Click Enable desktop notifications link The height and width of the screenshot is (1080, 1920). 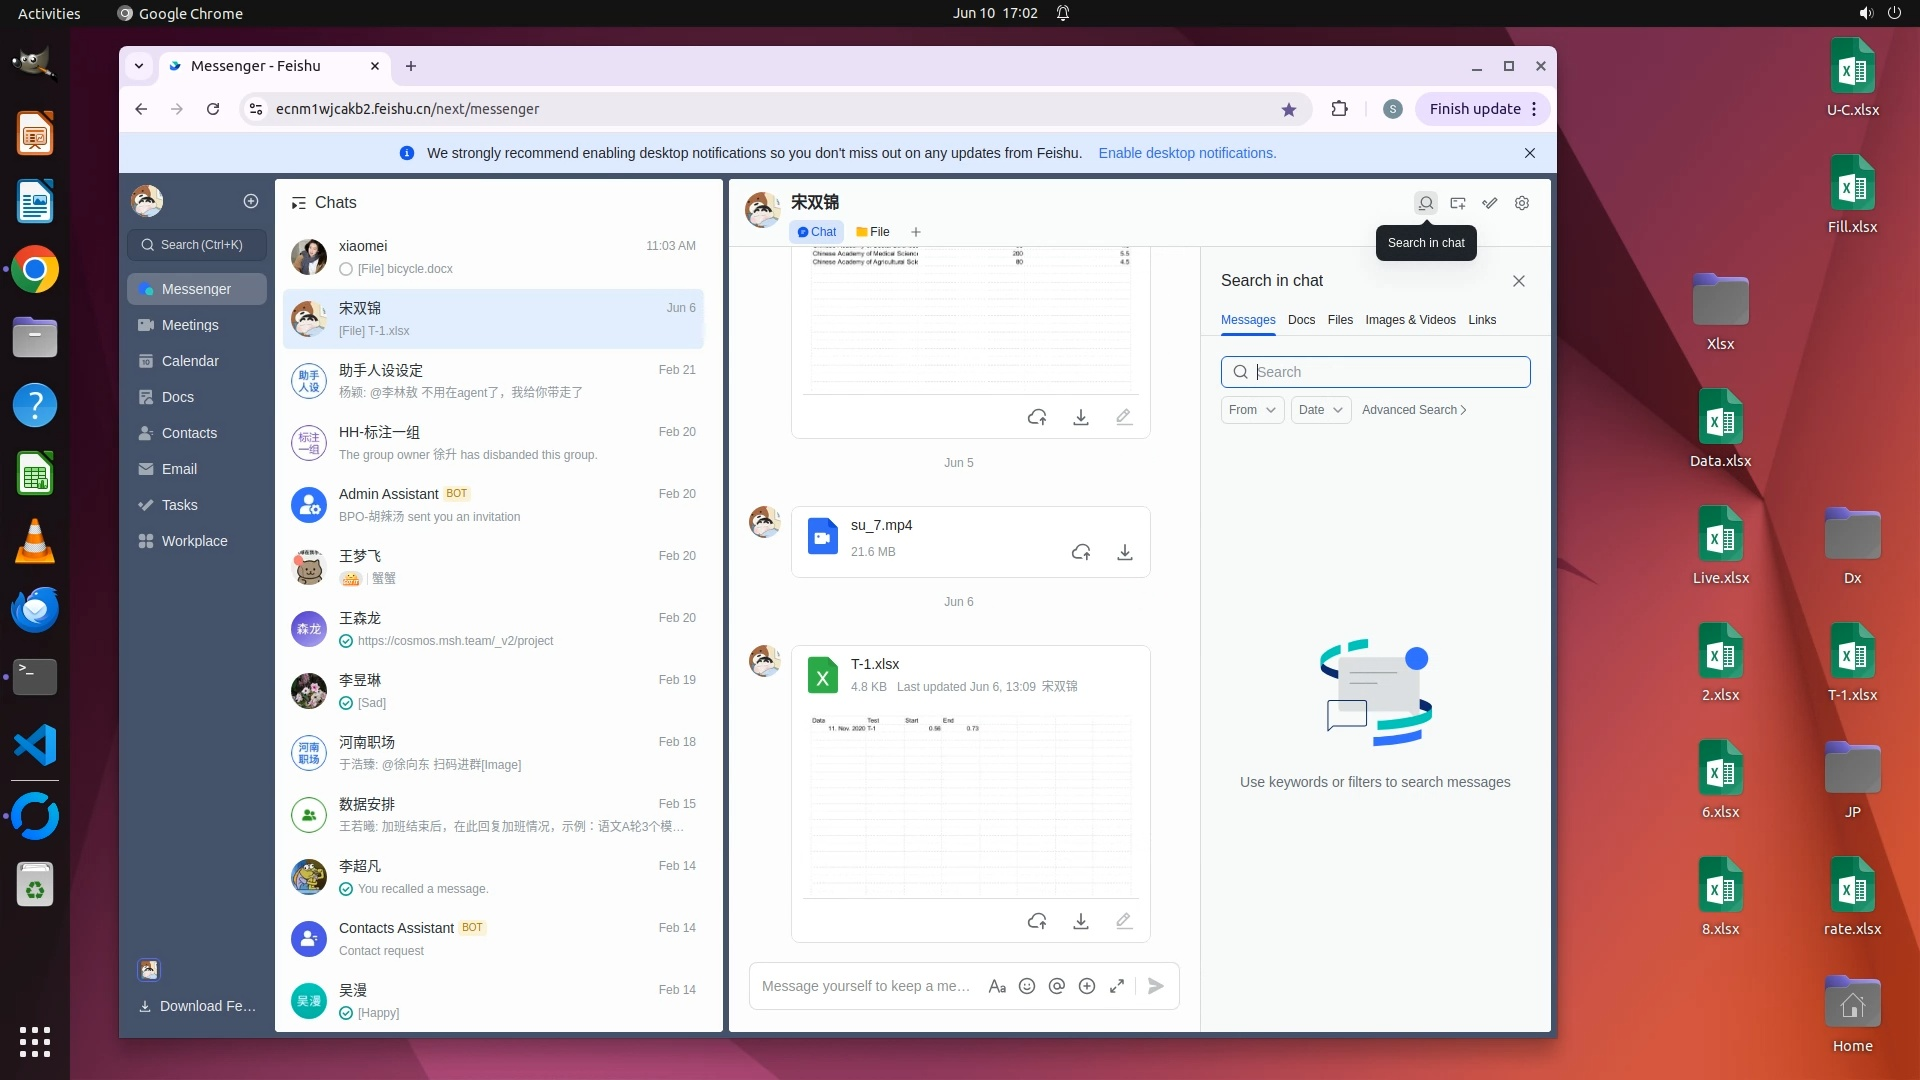click(x=1187, y=153)
